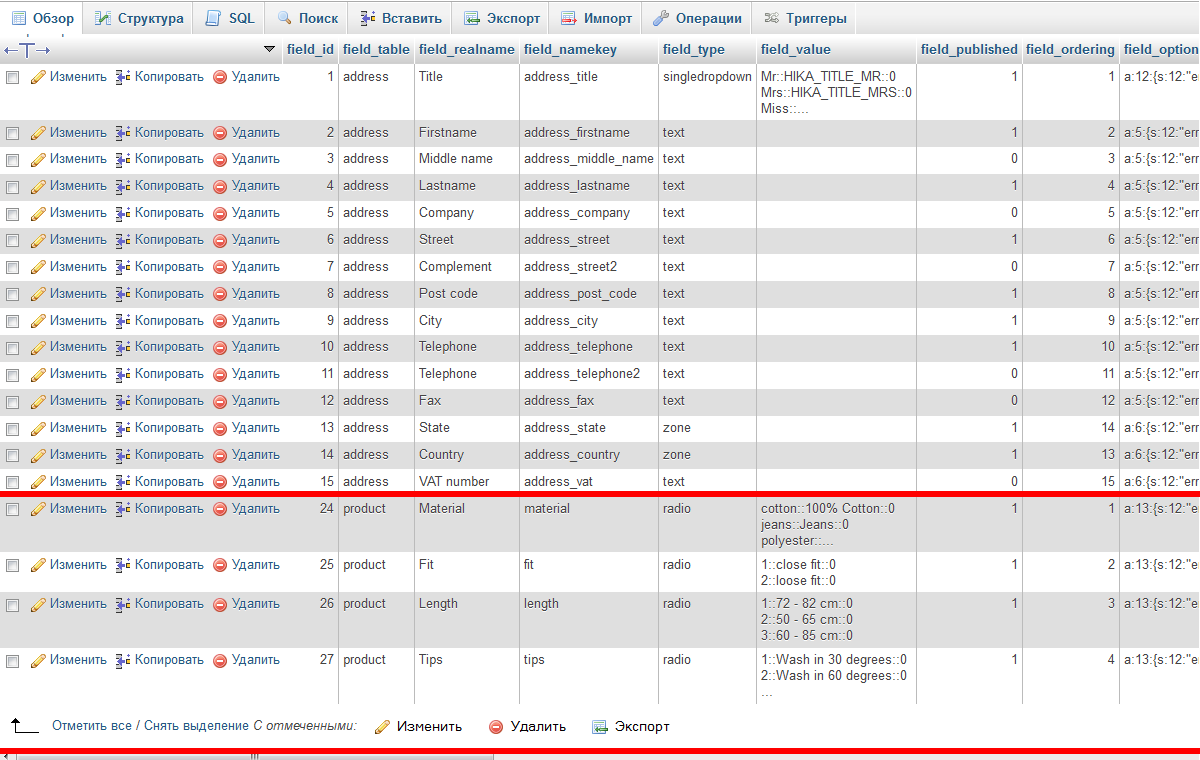Click the pencil icon in Country row
Viewport: 1200px width, 760px height.
[39, 455]
